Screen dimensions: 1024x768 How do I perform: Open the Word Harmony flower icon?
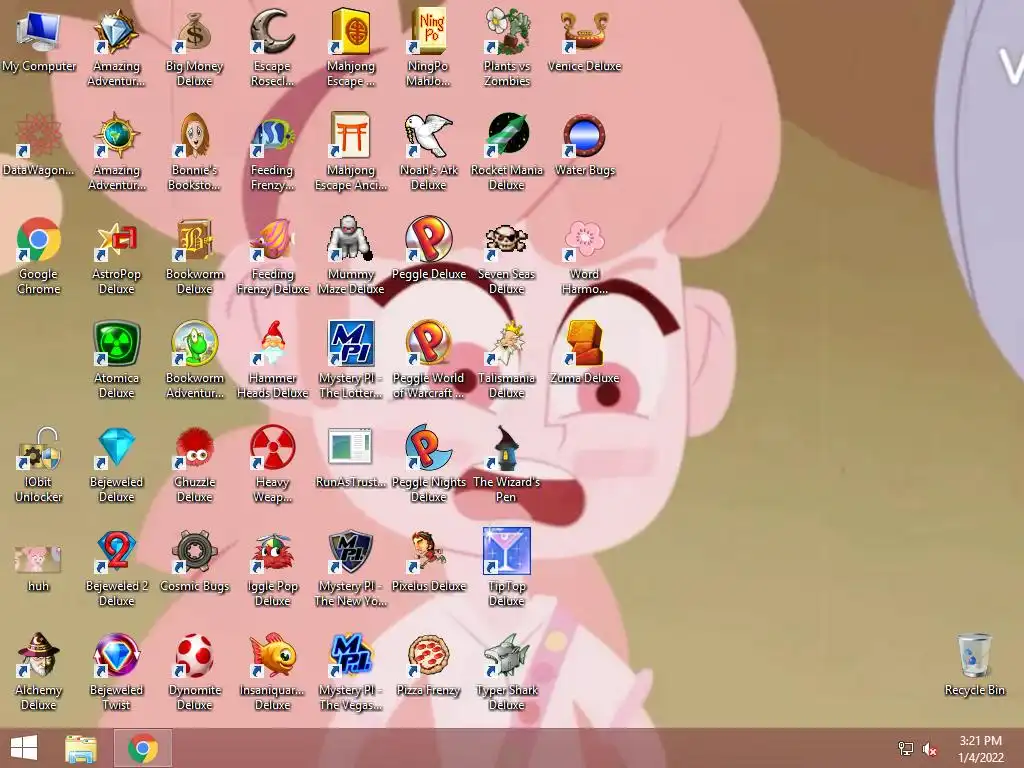pos(584,239)
